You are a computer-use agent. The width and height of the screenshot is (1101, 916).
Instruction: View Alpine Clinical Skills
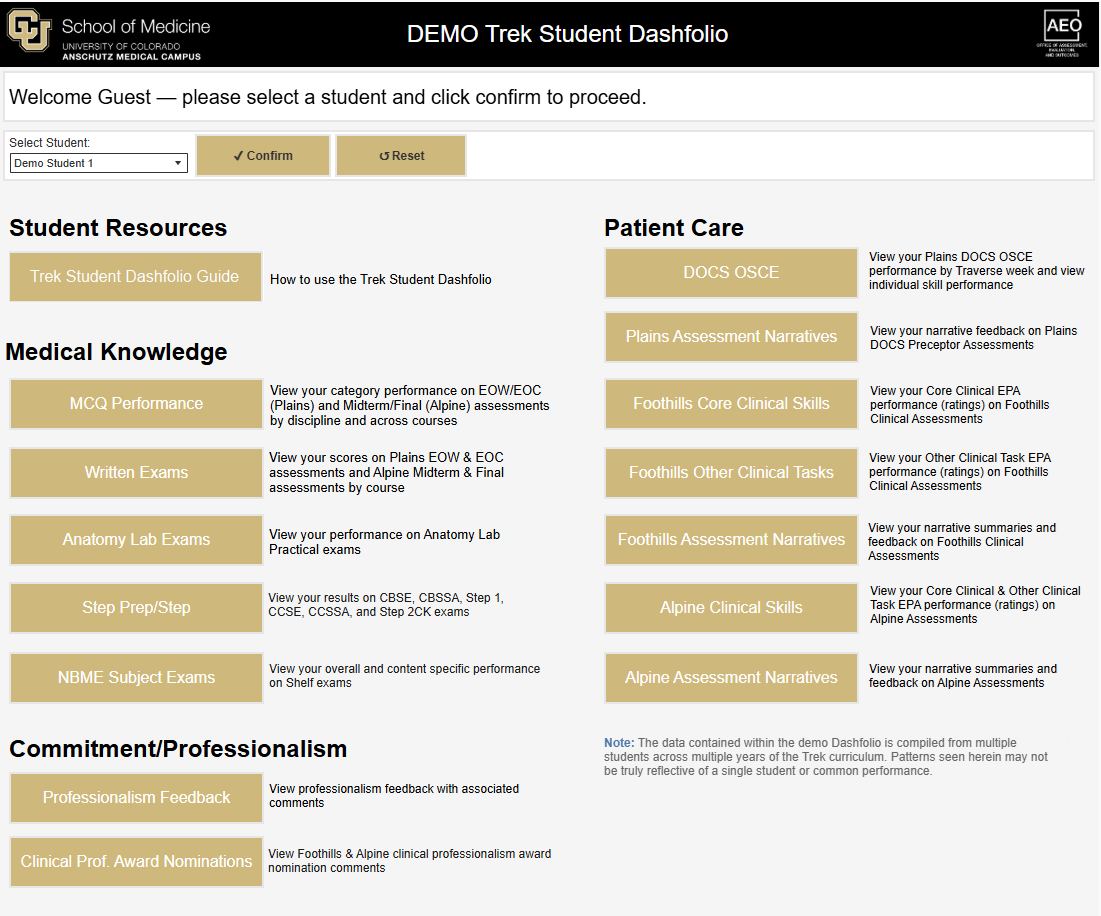click(731, 608)
